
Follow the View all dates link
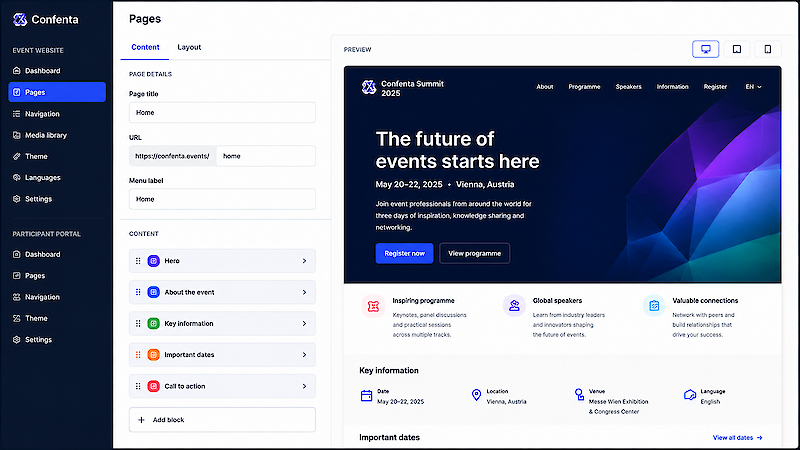[x=737, y=438]
